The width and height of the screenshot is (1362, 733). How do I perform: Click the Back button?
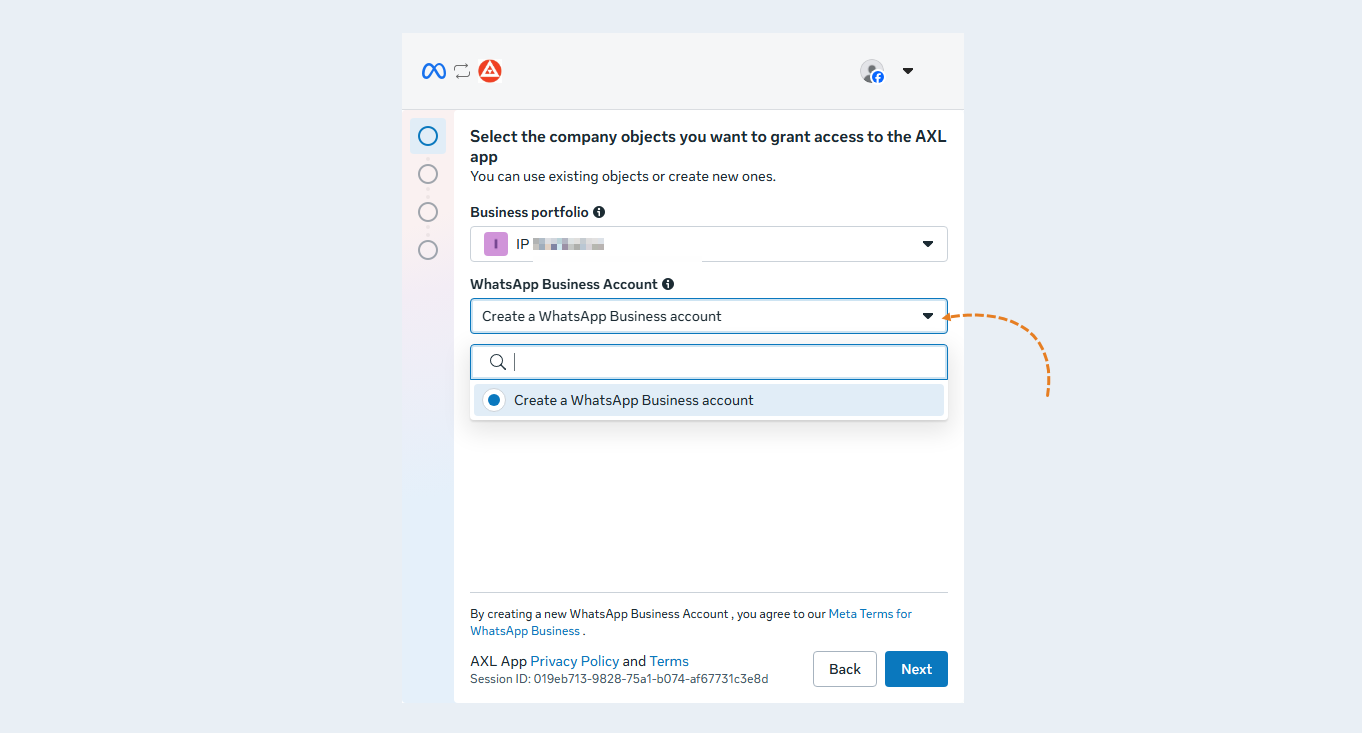[845, 669]
